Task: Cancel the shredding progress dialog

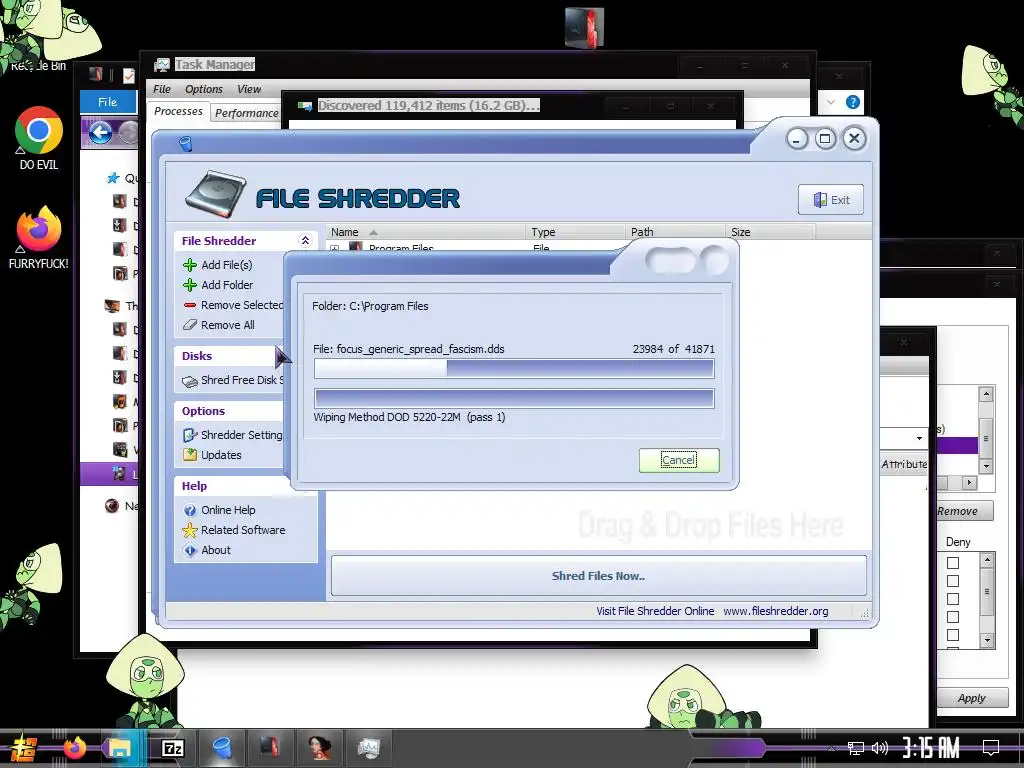Action: tap(679, 460)
